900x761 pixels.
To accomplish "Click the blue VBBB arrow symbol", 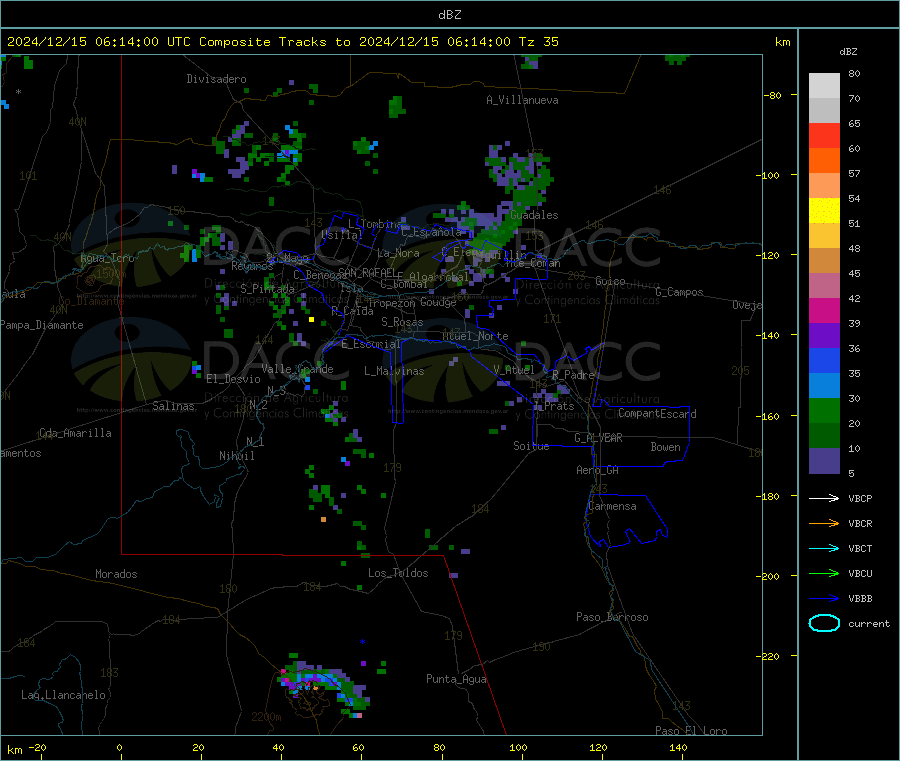I will [x=824, y=598].
